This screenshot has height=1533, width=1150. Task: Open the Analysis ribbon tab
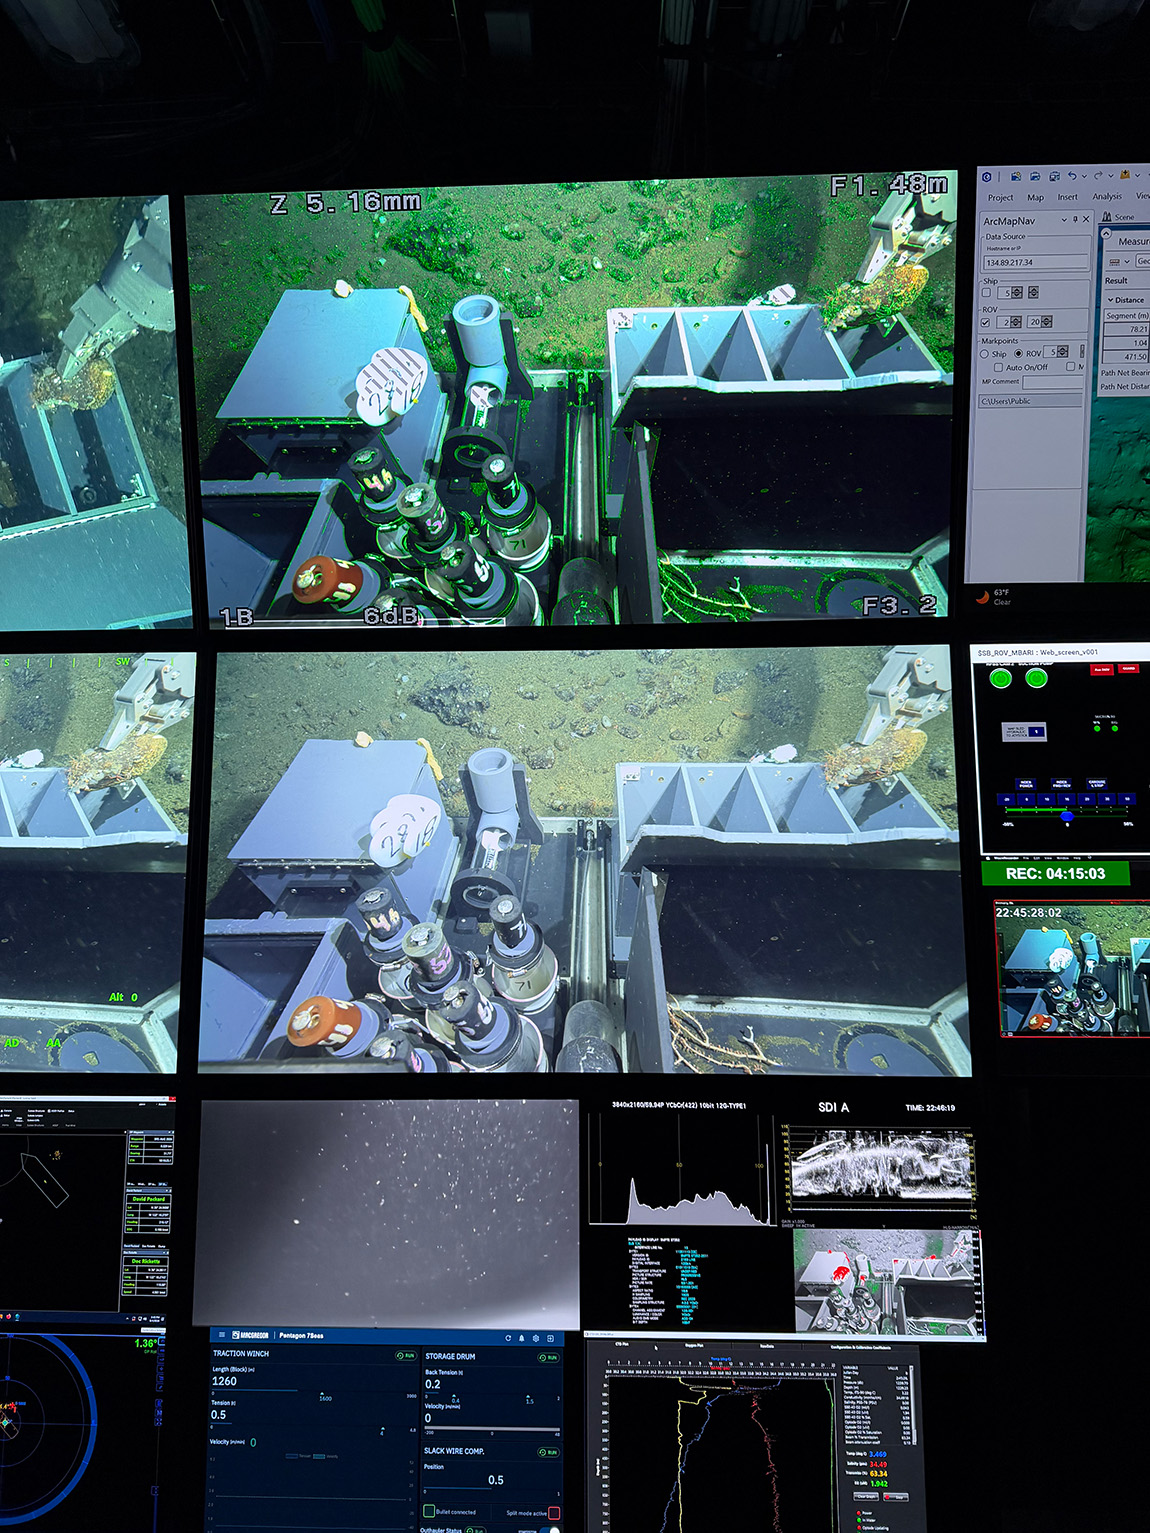pyautogui.click(x=1107, y=197)
